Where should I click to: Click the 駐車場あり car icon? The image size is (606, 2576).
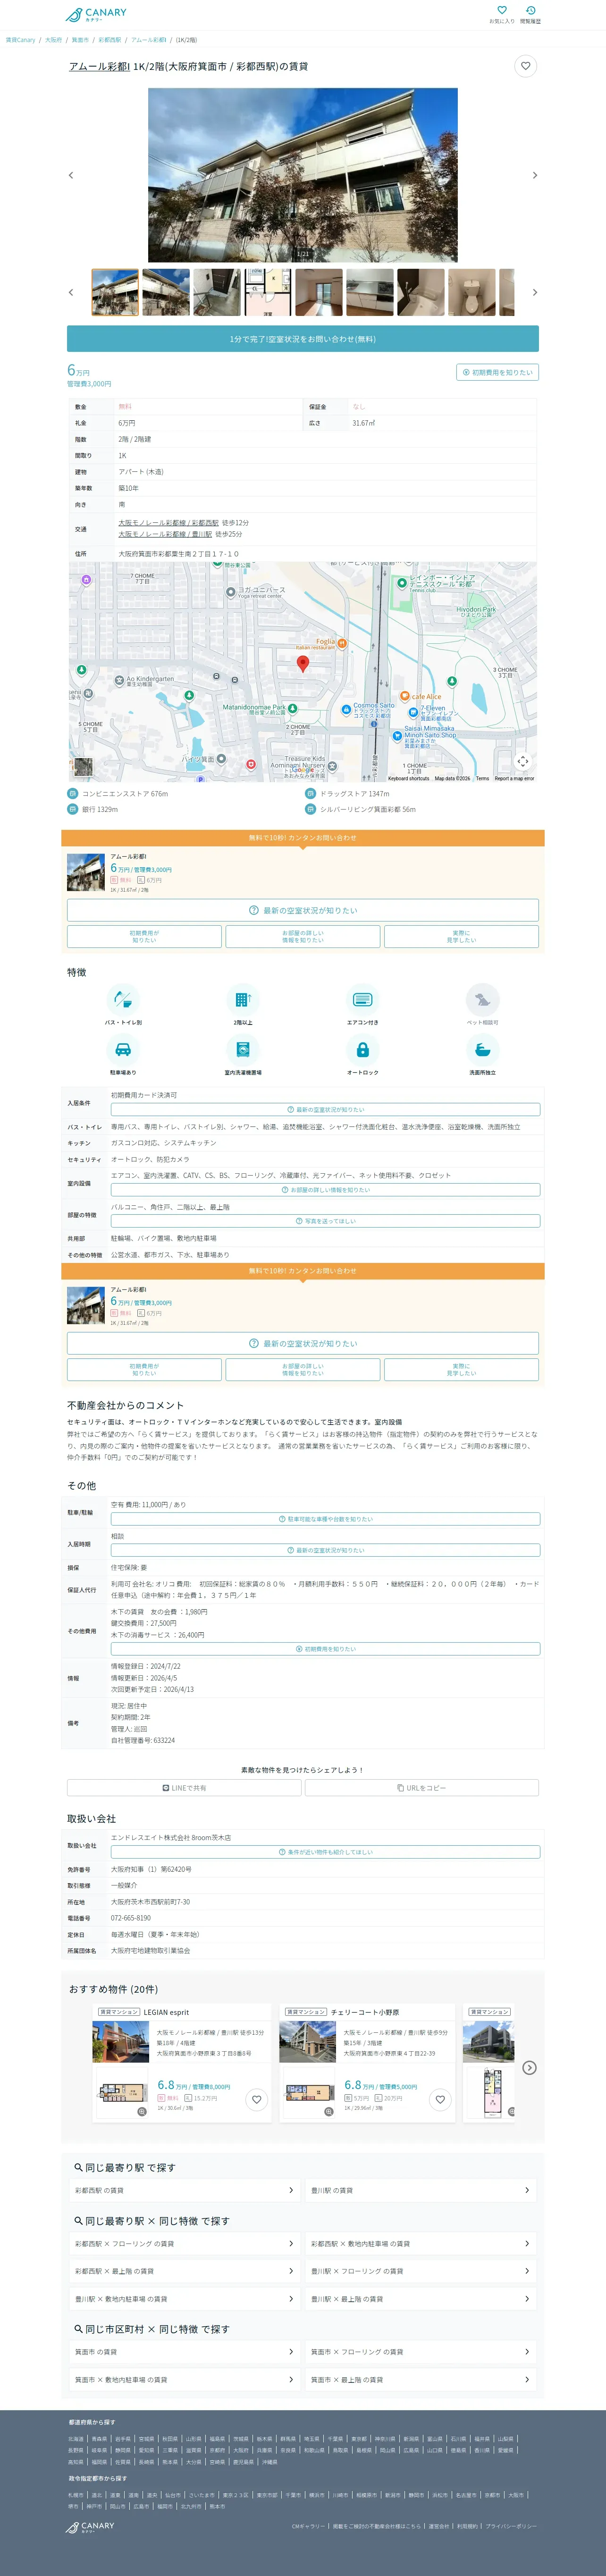(x=123, y=1049)
